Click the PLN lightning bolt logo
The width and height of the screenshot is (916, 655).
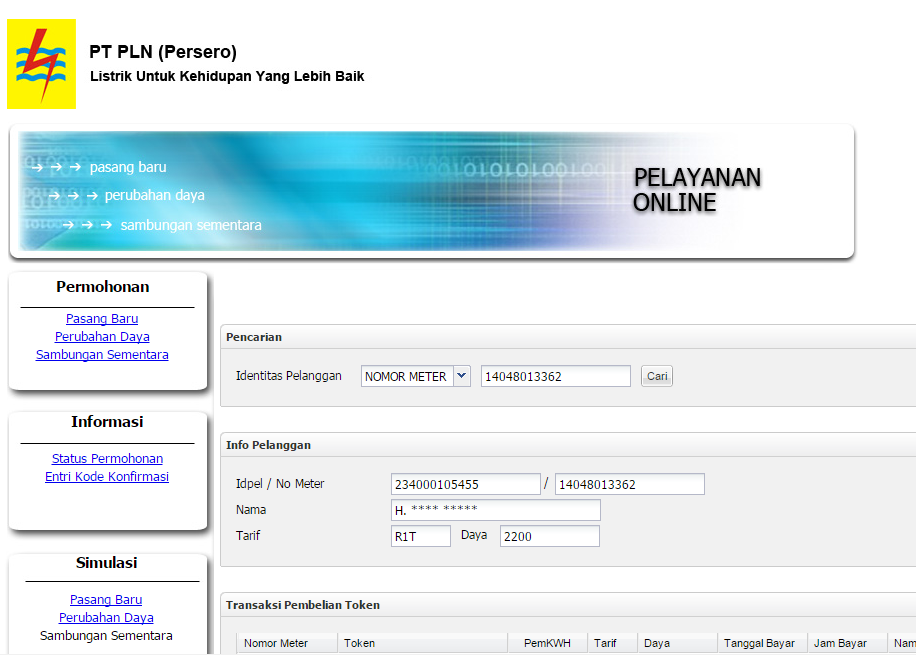(41, 64)
